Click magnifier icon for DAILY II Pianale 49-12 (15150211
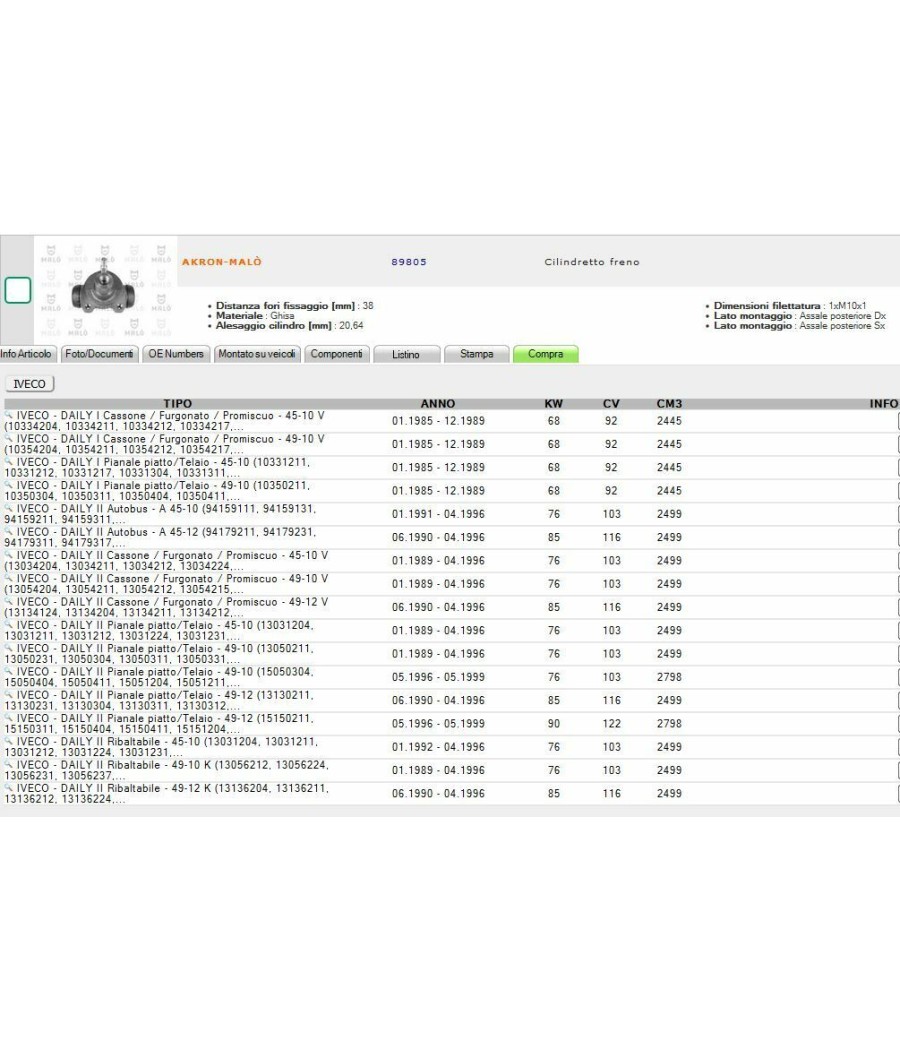Viewport: 900px width, 1050px height. 9,718
